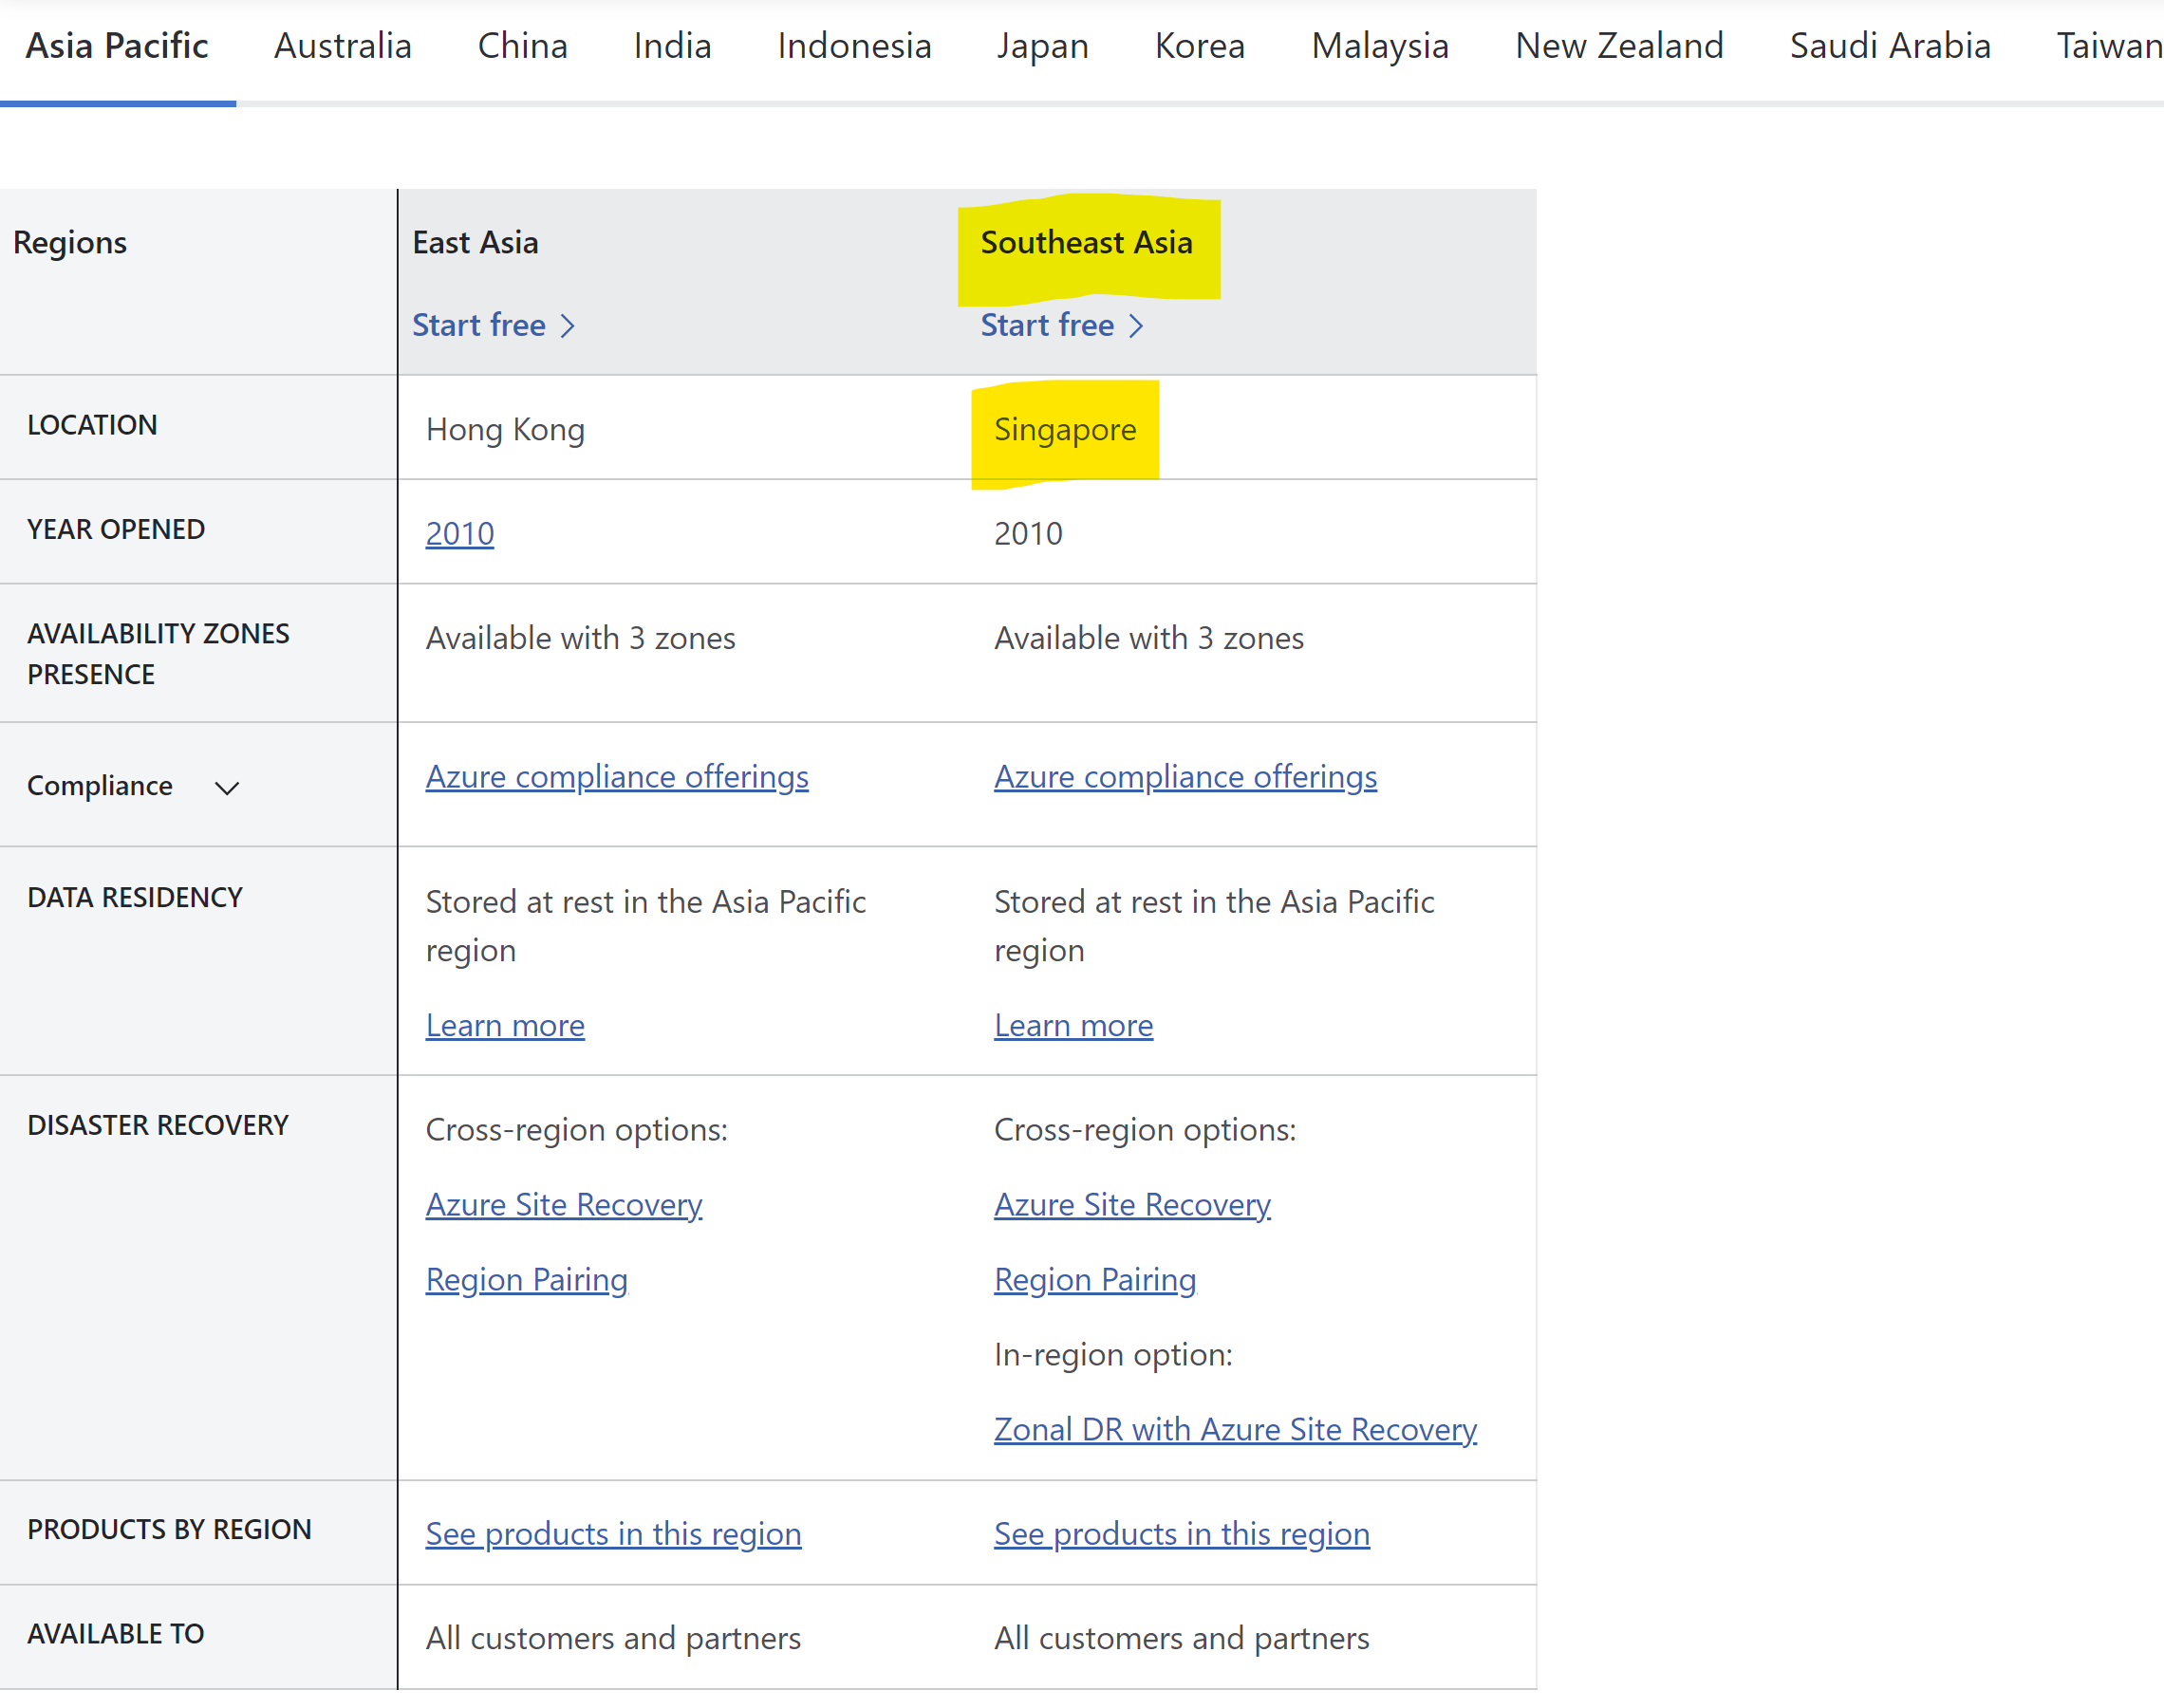This screenshot has height=1708, width=2164.
Task: Click the LOCATION row label
Action: pyautogui.click(x=91, y=425)
